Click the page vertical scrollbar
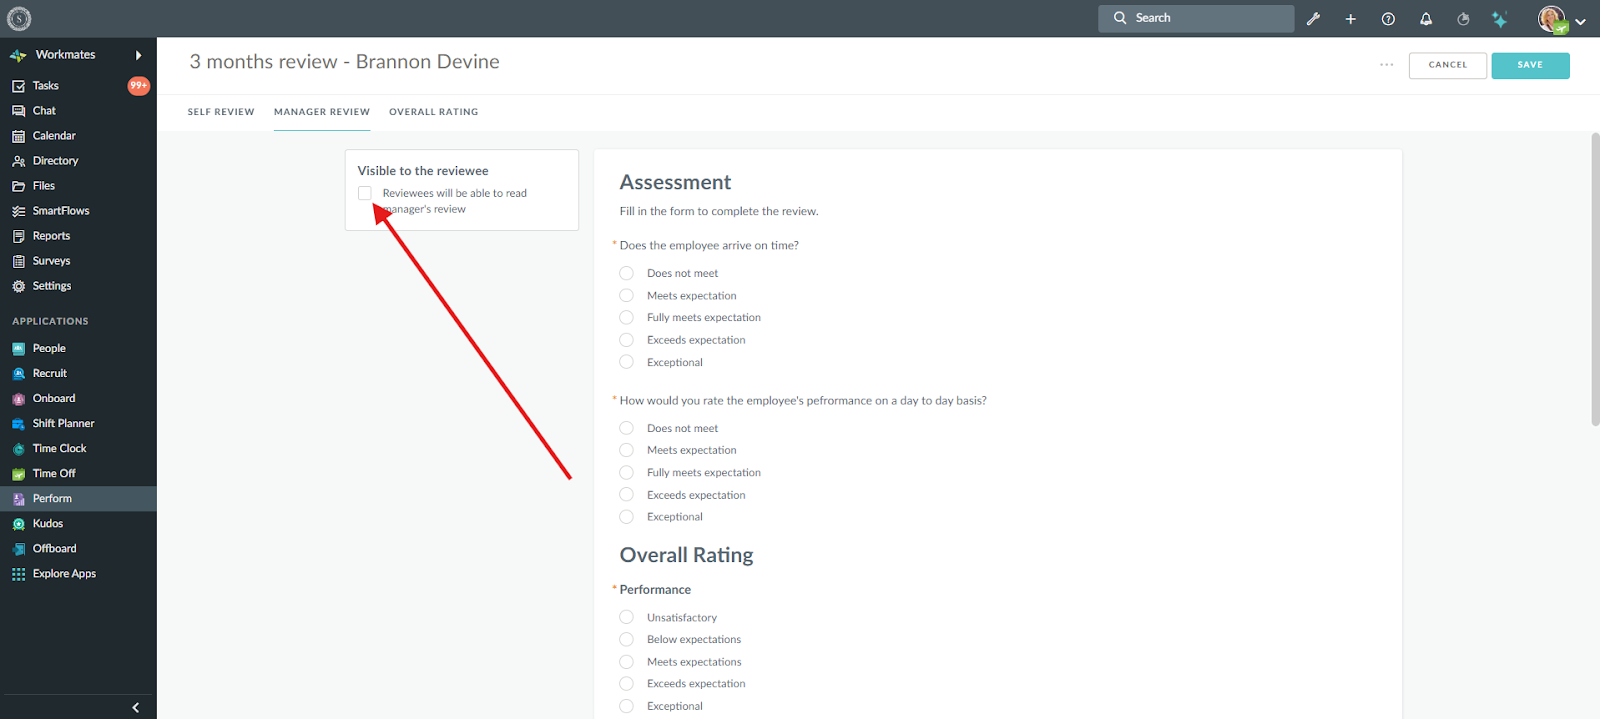The image size is (1600, 719). tap(1595, 280)
